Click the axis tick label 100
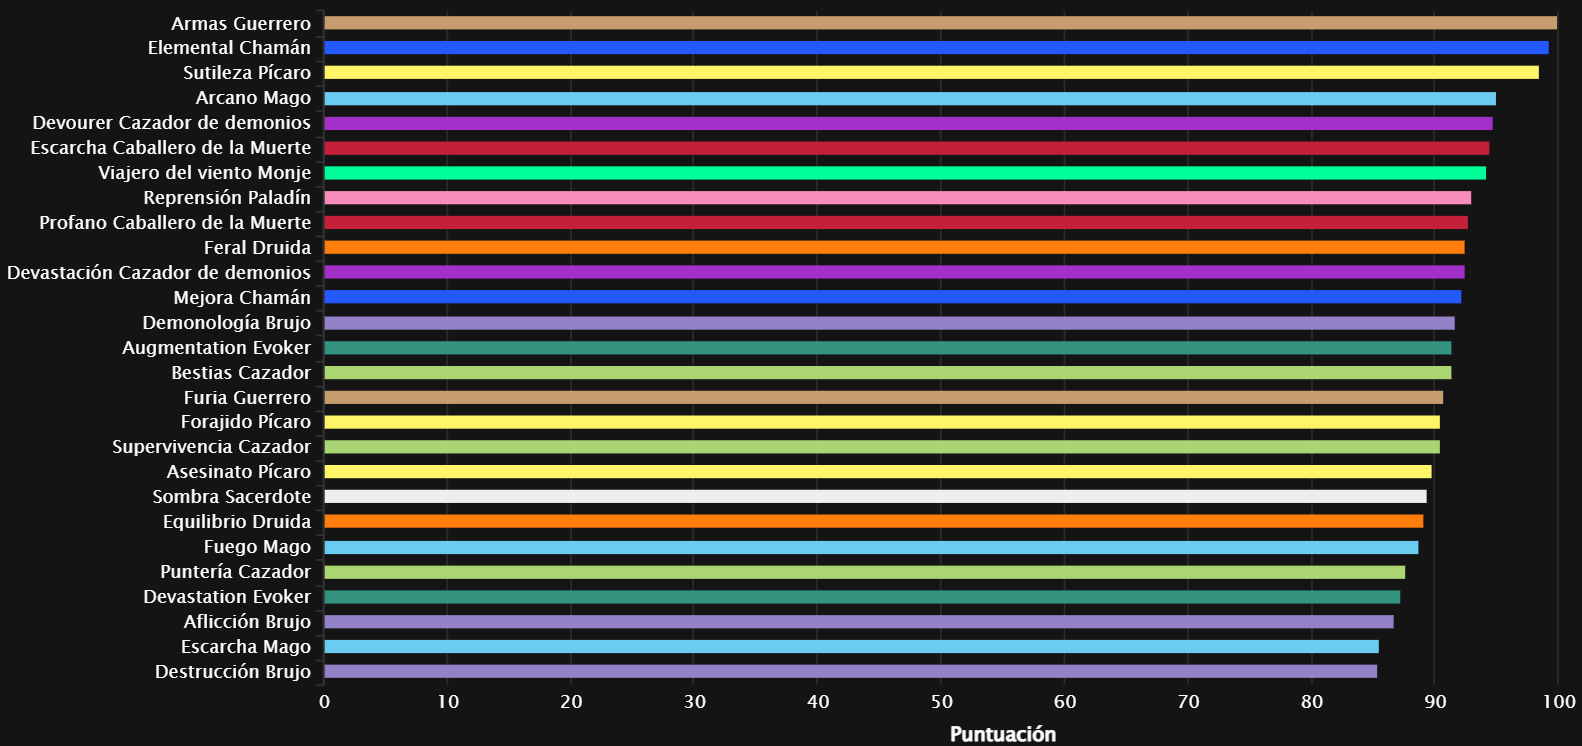The image size is (1582, 746). point(1558,702)
